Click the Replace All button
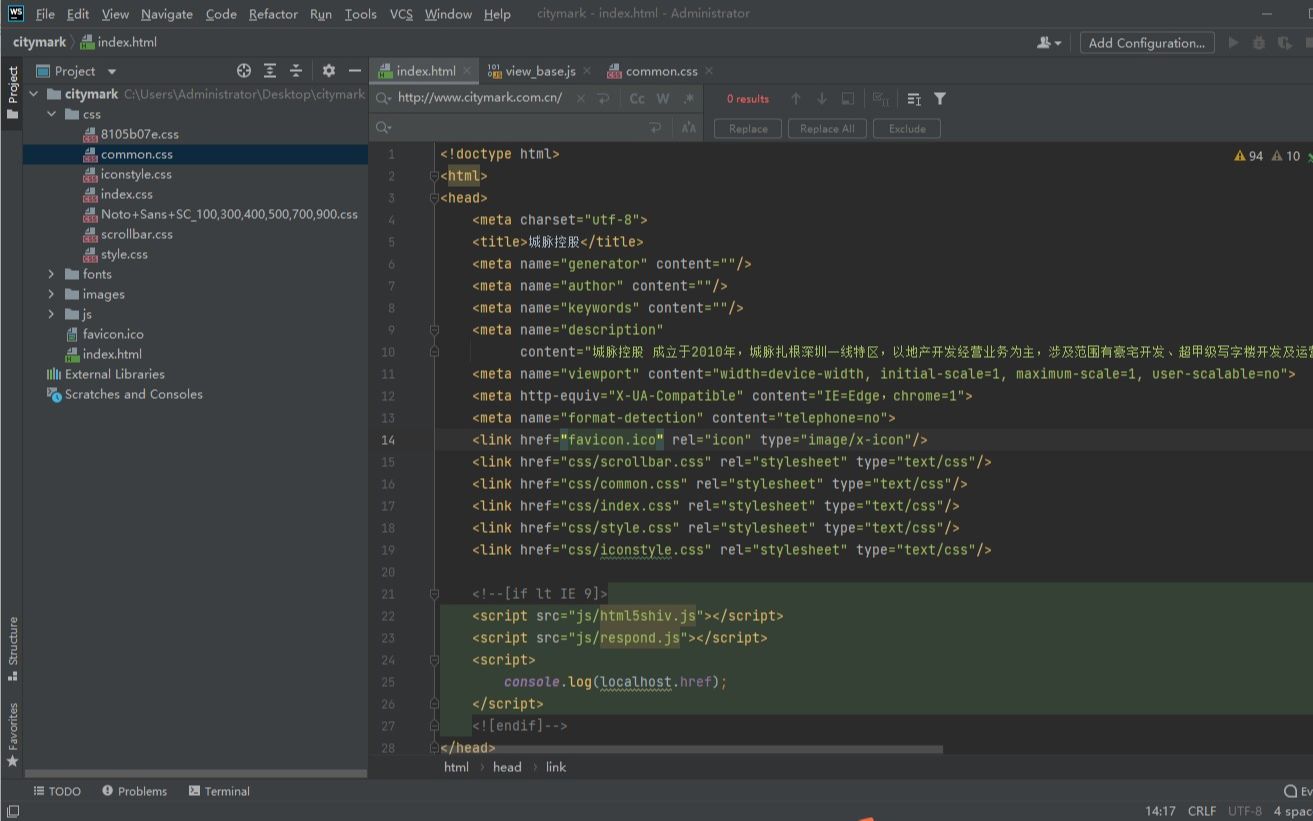The height and width of the screenshot is (821, 1313). pyautogui.click(x=827, y=129)
